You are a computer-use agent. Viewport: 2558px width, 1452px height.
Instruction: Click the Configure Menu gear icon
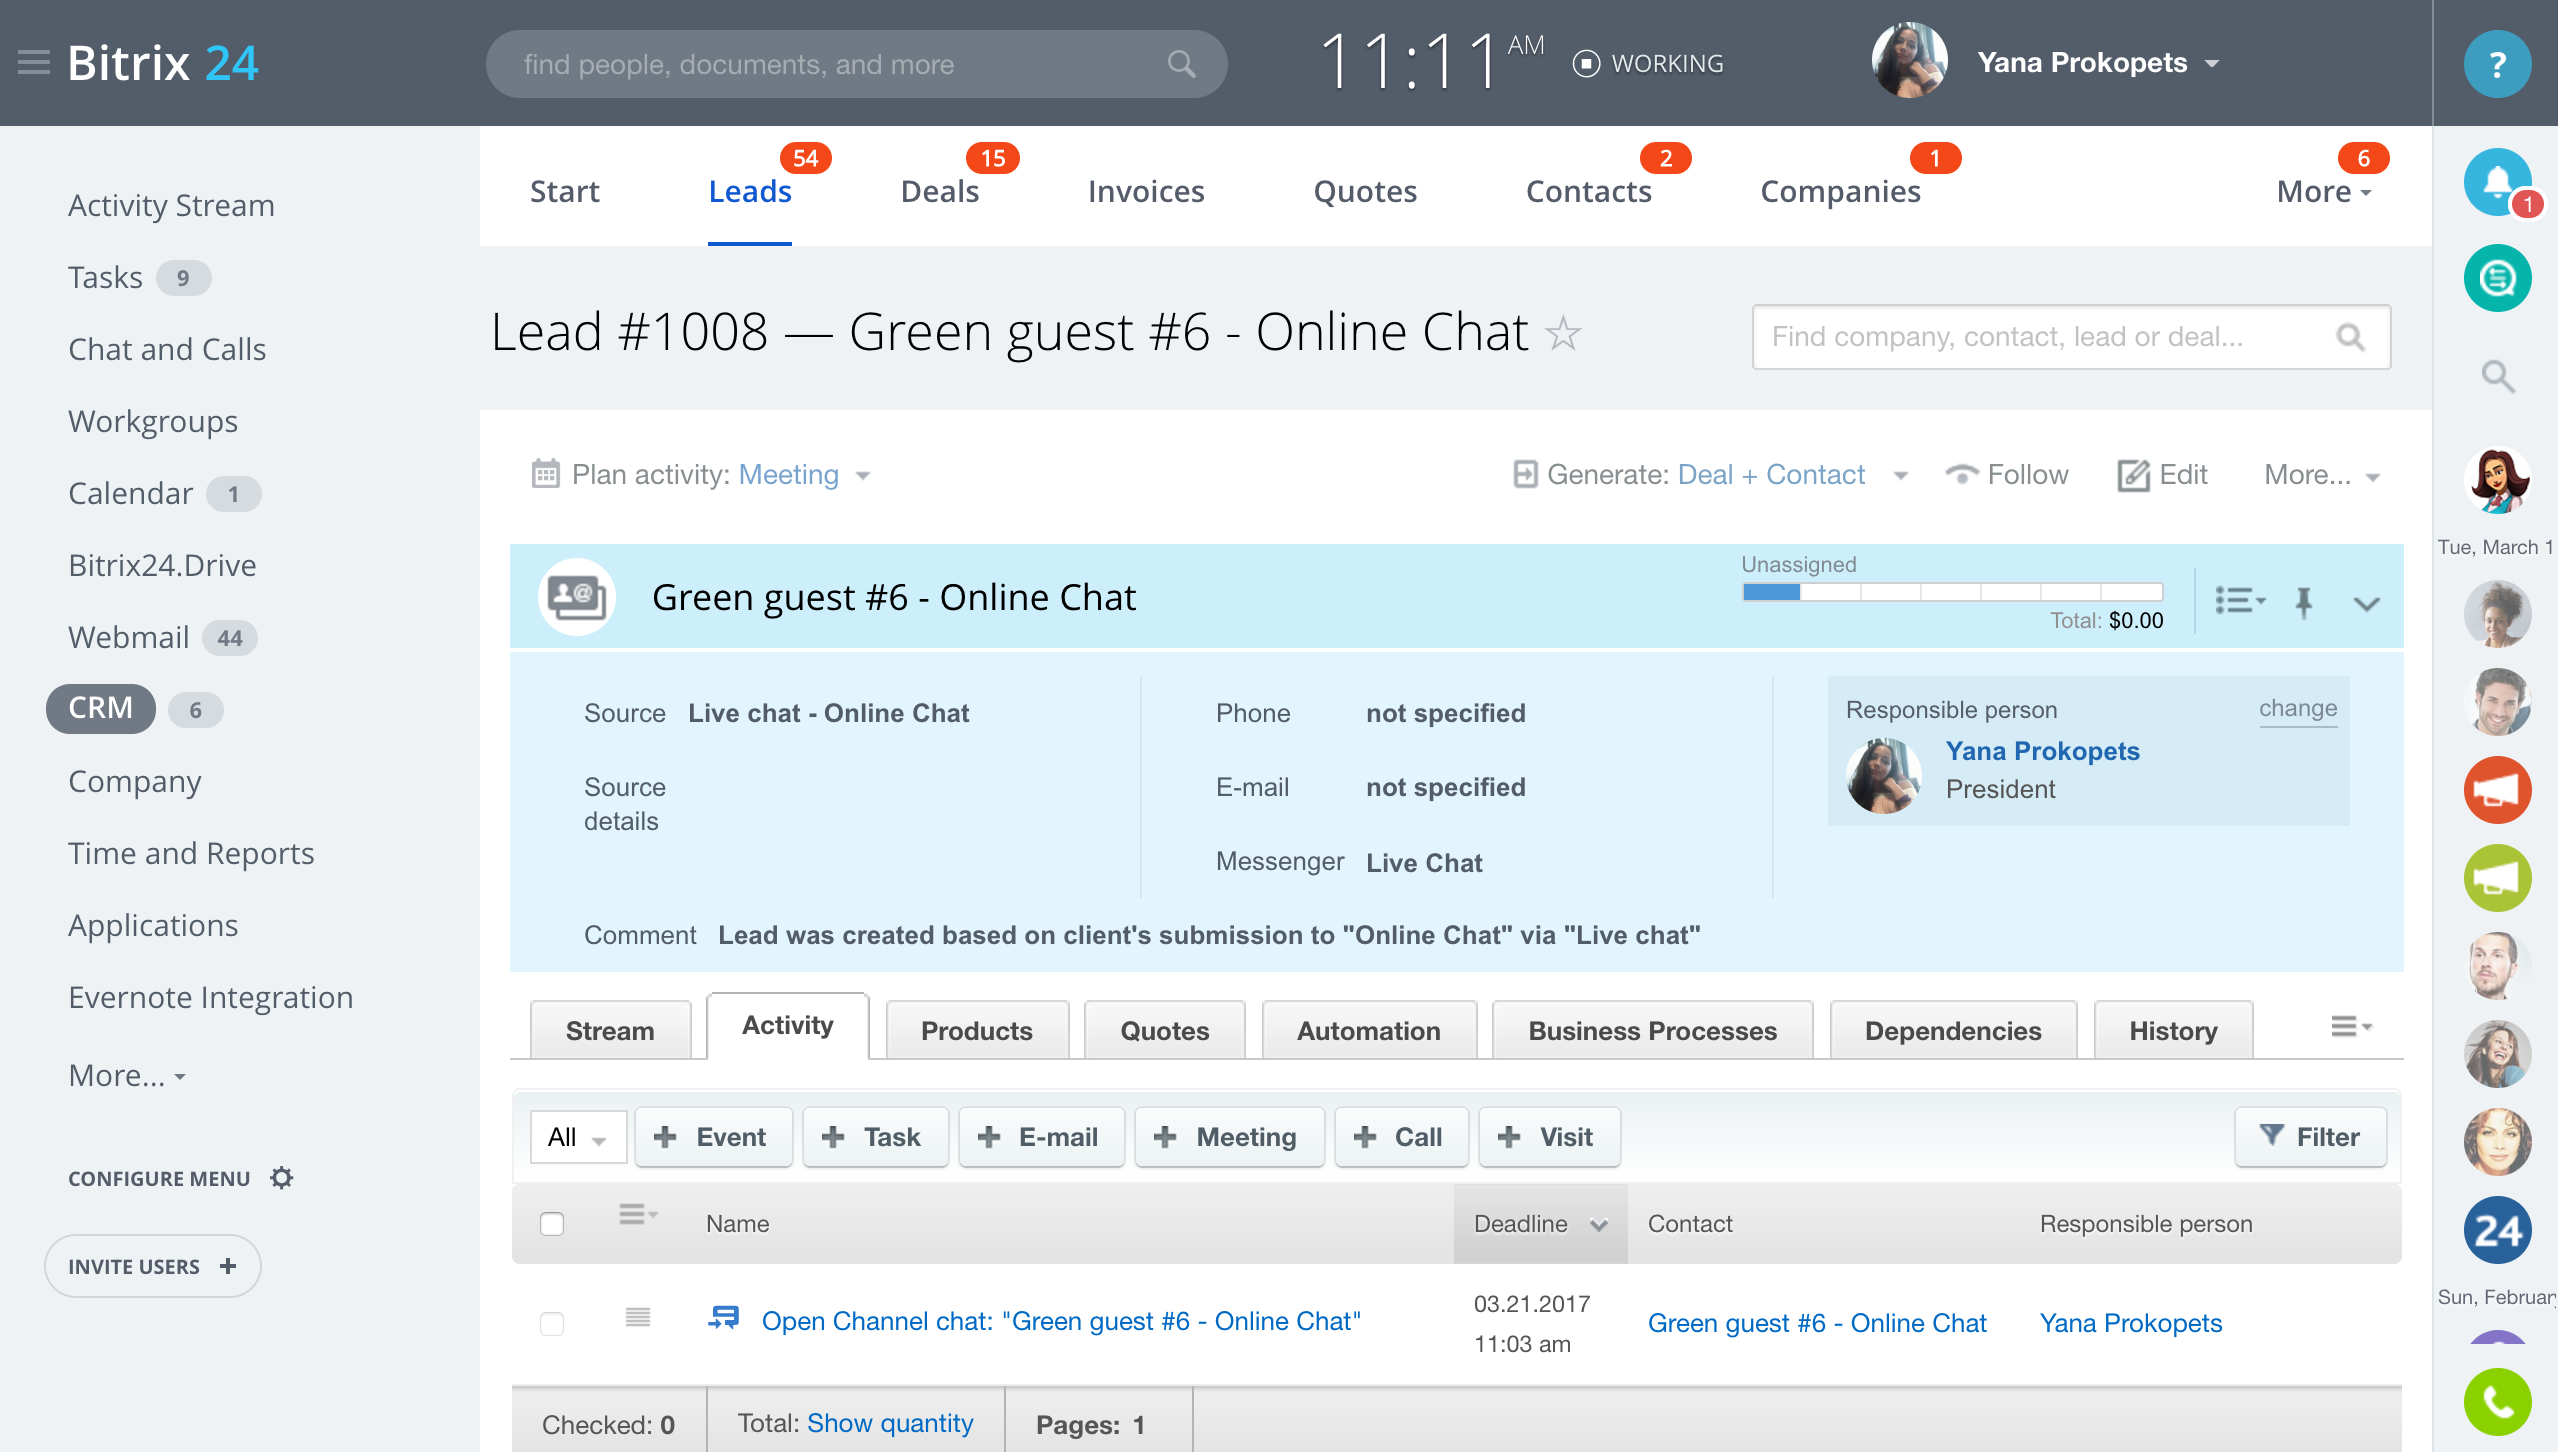282,1178
